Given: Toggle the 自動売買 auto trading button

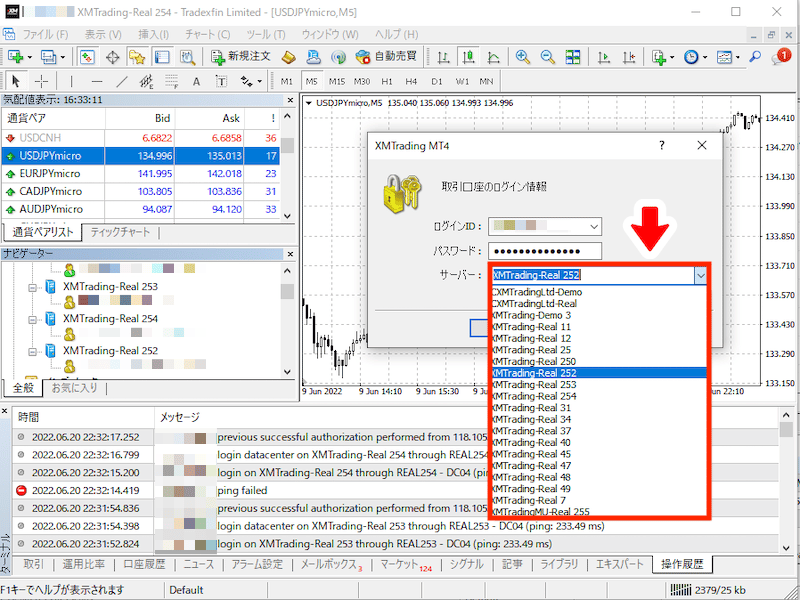Looking at the screenshot, I should [x=386, y=57].
